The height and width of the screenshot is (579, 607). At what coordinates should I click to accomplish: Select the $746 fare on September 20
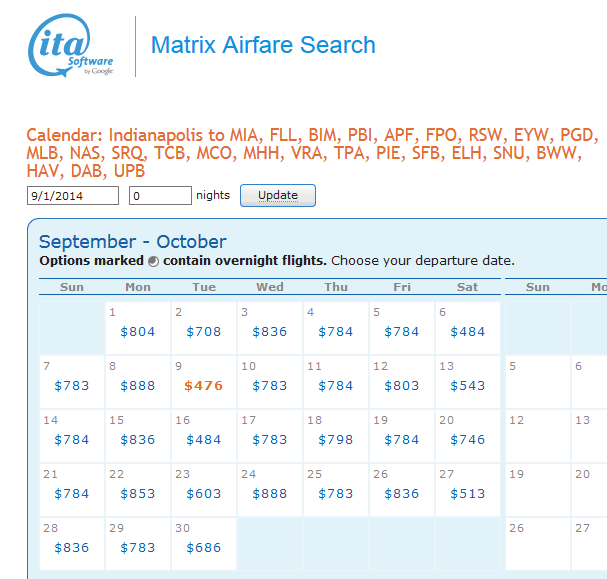[467, 439]
